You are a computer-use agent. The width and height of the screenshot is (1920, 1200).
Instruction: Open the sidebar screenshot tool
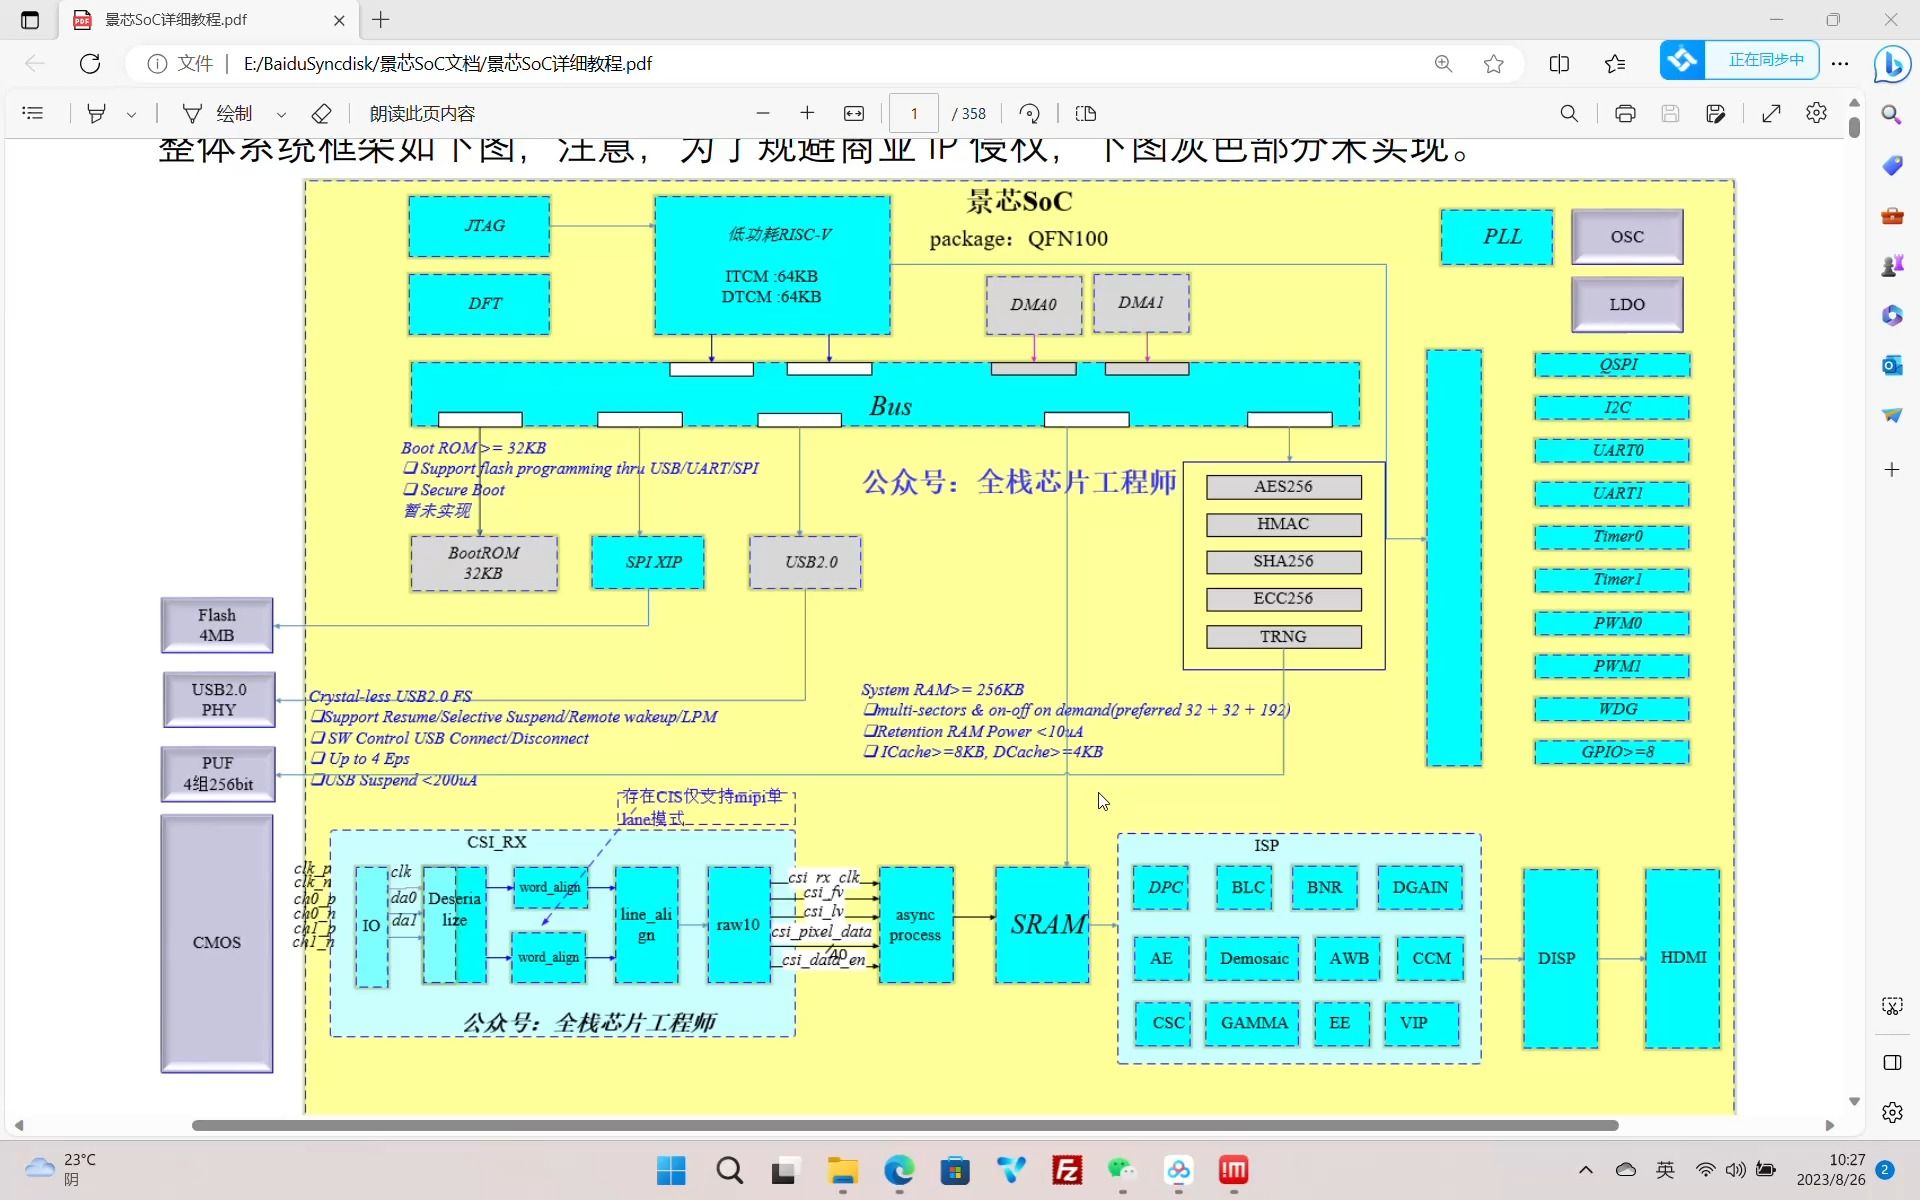pyautogui.click(x=1892, y=1006)
